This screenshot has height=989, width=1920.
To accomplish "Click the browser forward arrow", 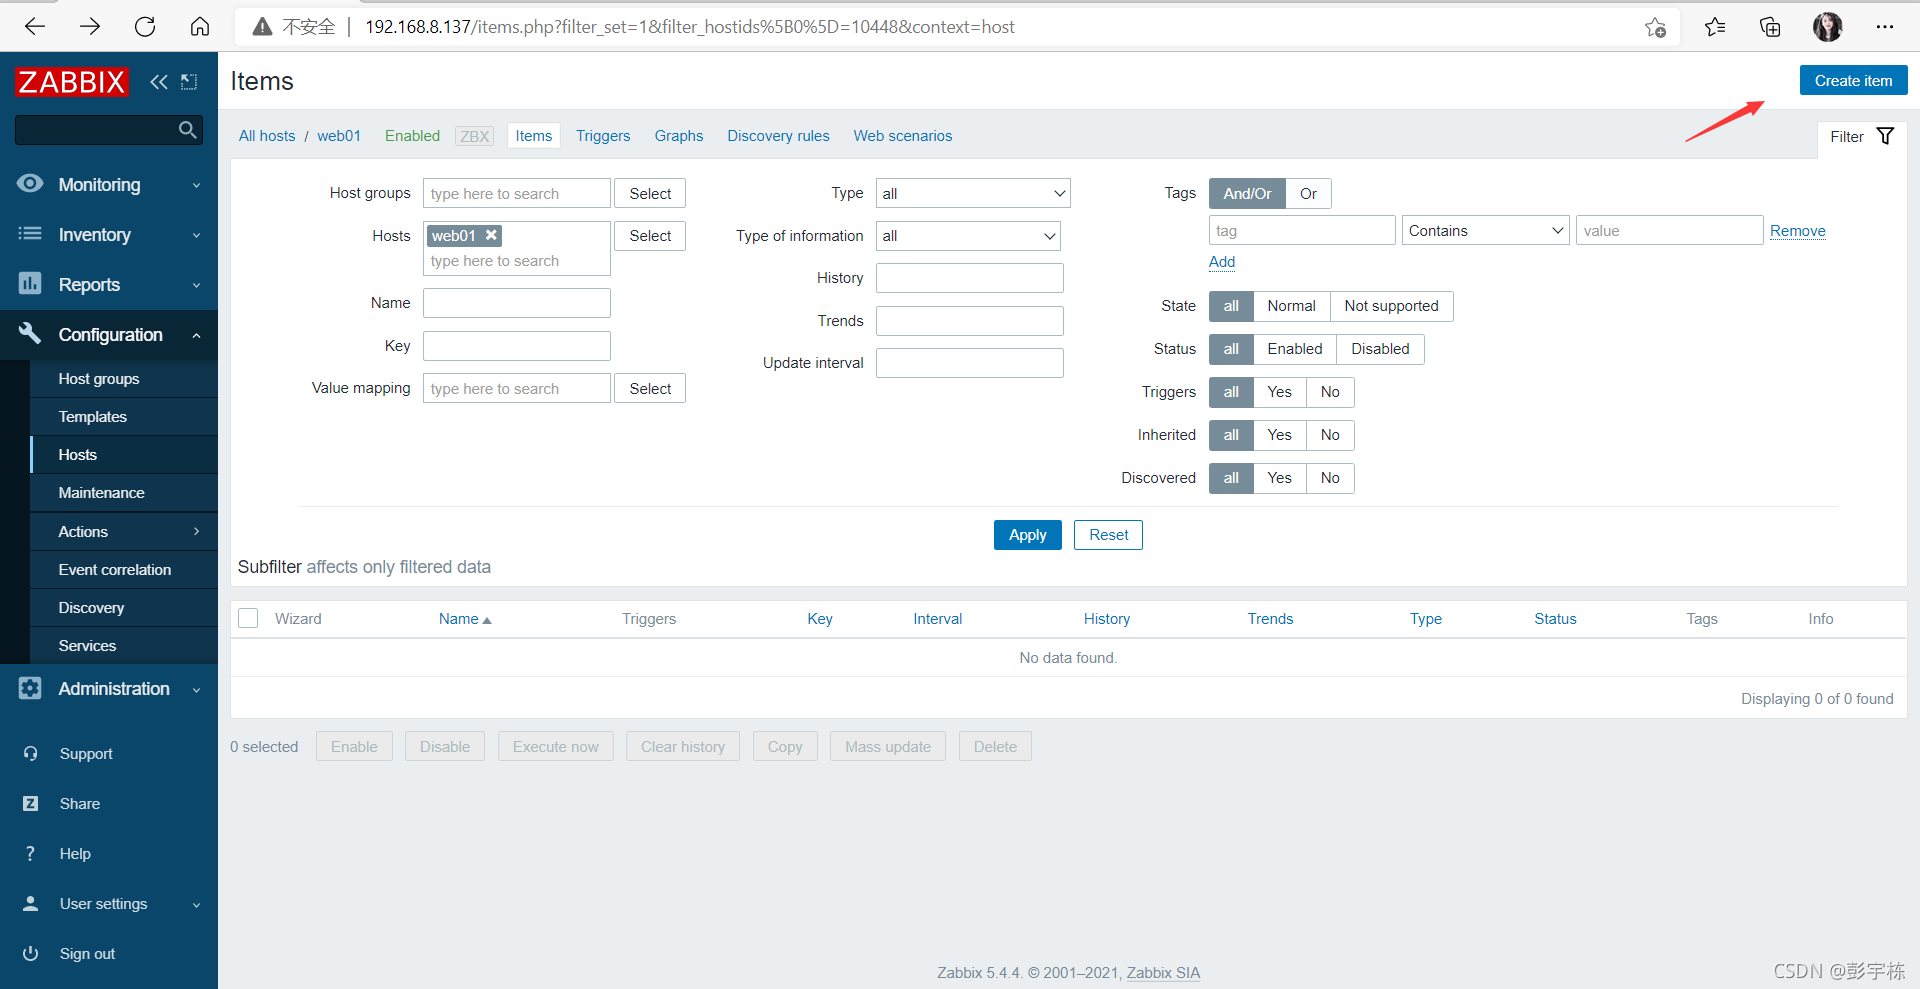I will point(90,27).
